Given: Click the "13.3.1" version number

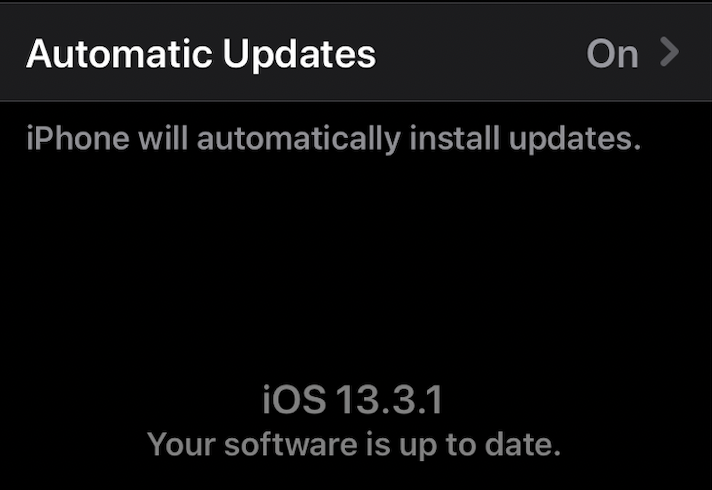Looking at the screenshot, I should click(390, 400).
